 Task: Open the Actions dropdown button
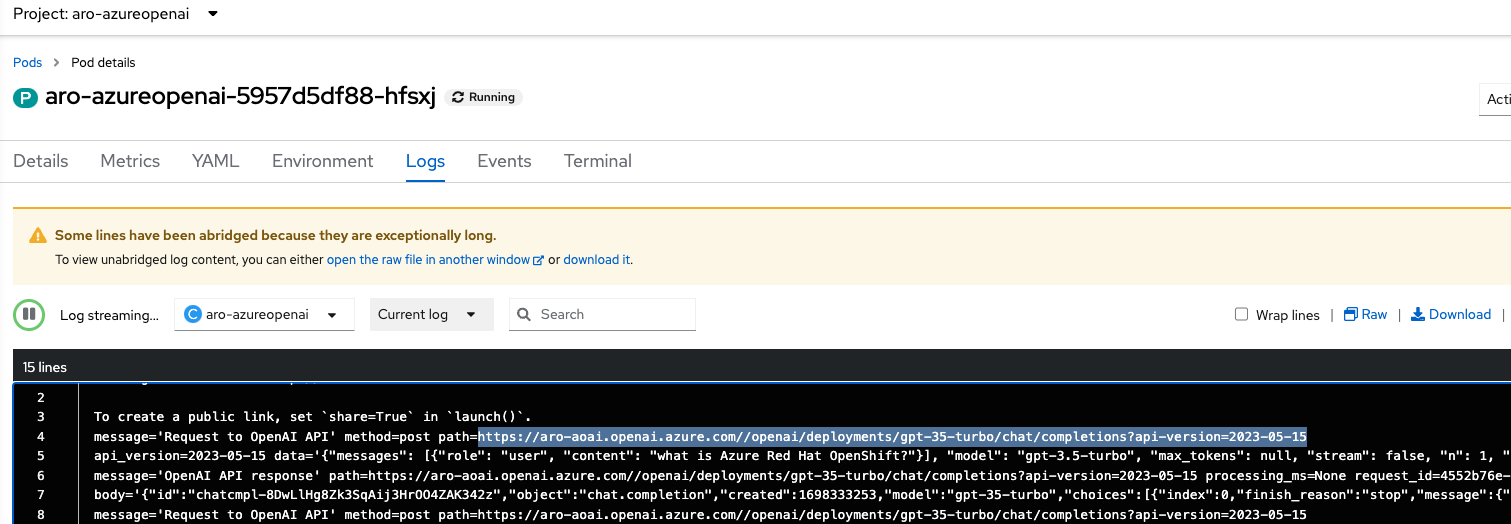pos(1495,99)
